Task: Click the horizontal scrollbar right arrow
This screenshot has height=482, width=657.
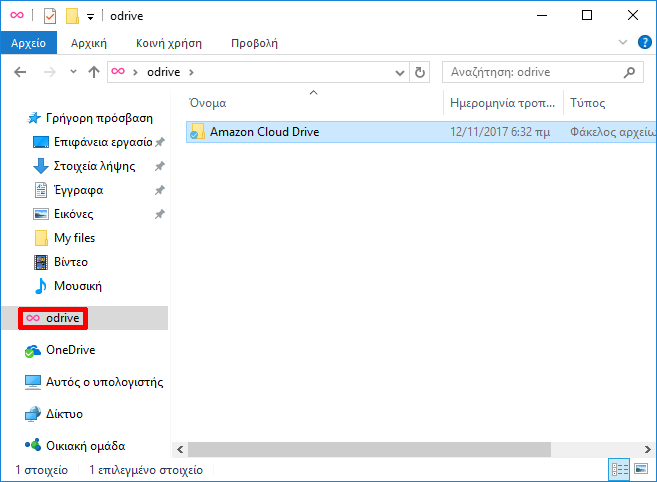Action: pyautogui.click(x=648, y=450)
